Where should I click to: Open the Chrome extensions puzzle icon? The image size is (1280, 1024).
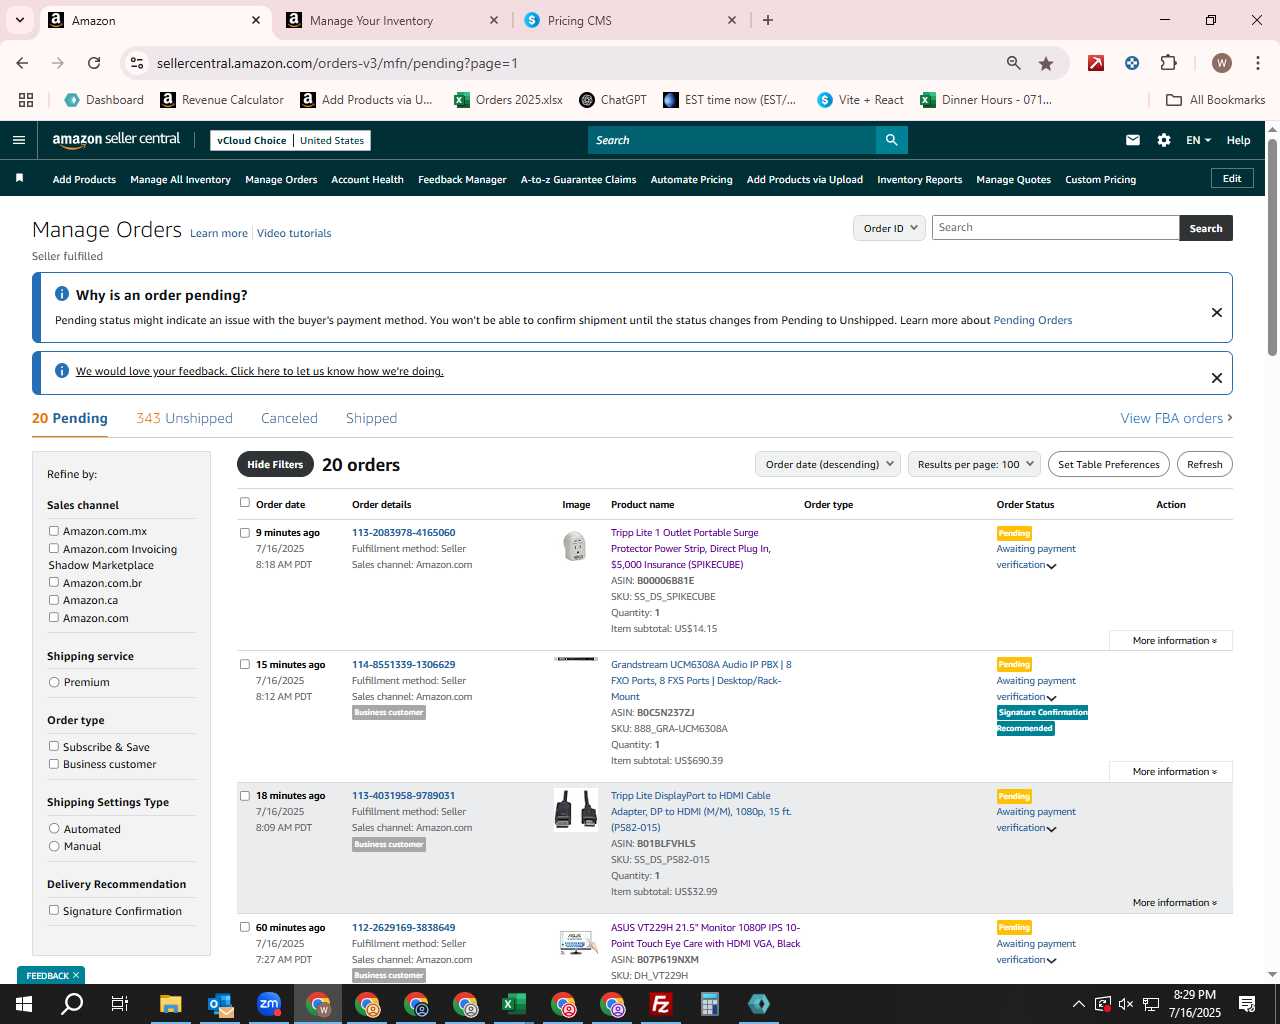1168,63
